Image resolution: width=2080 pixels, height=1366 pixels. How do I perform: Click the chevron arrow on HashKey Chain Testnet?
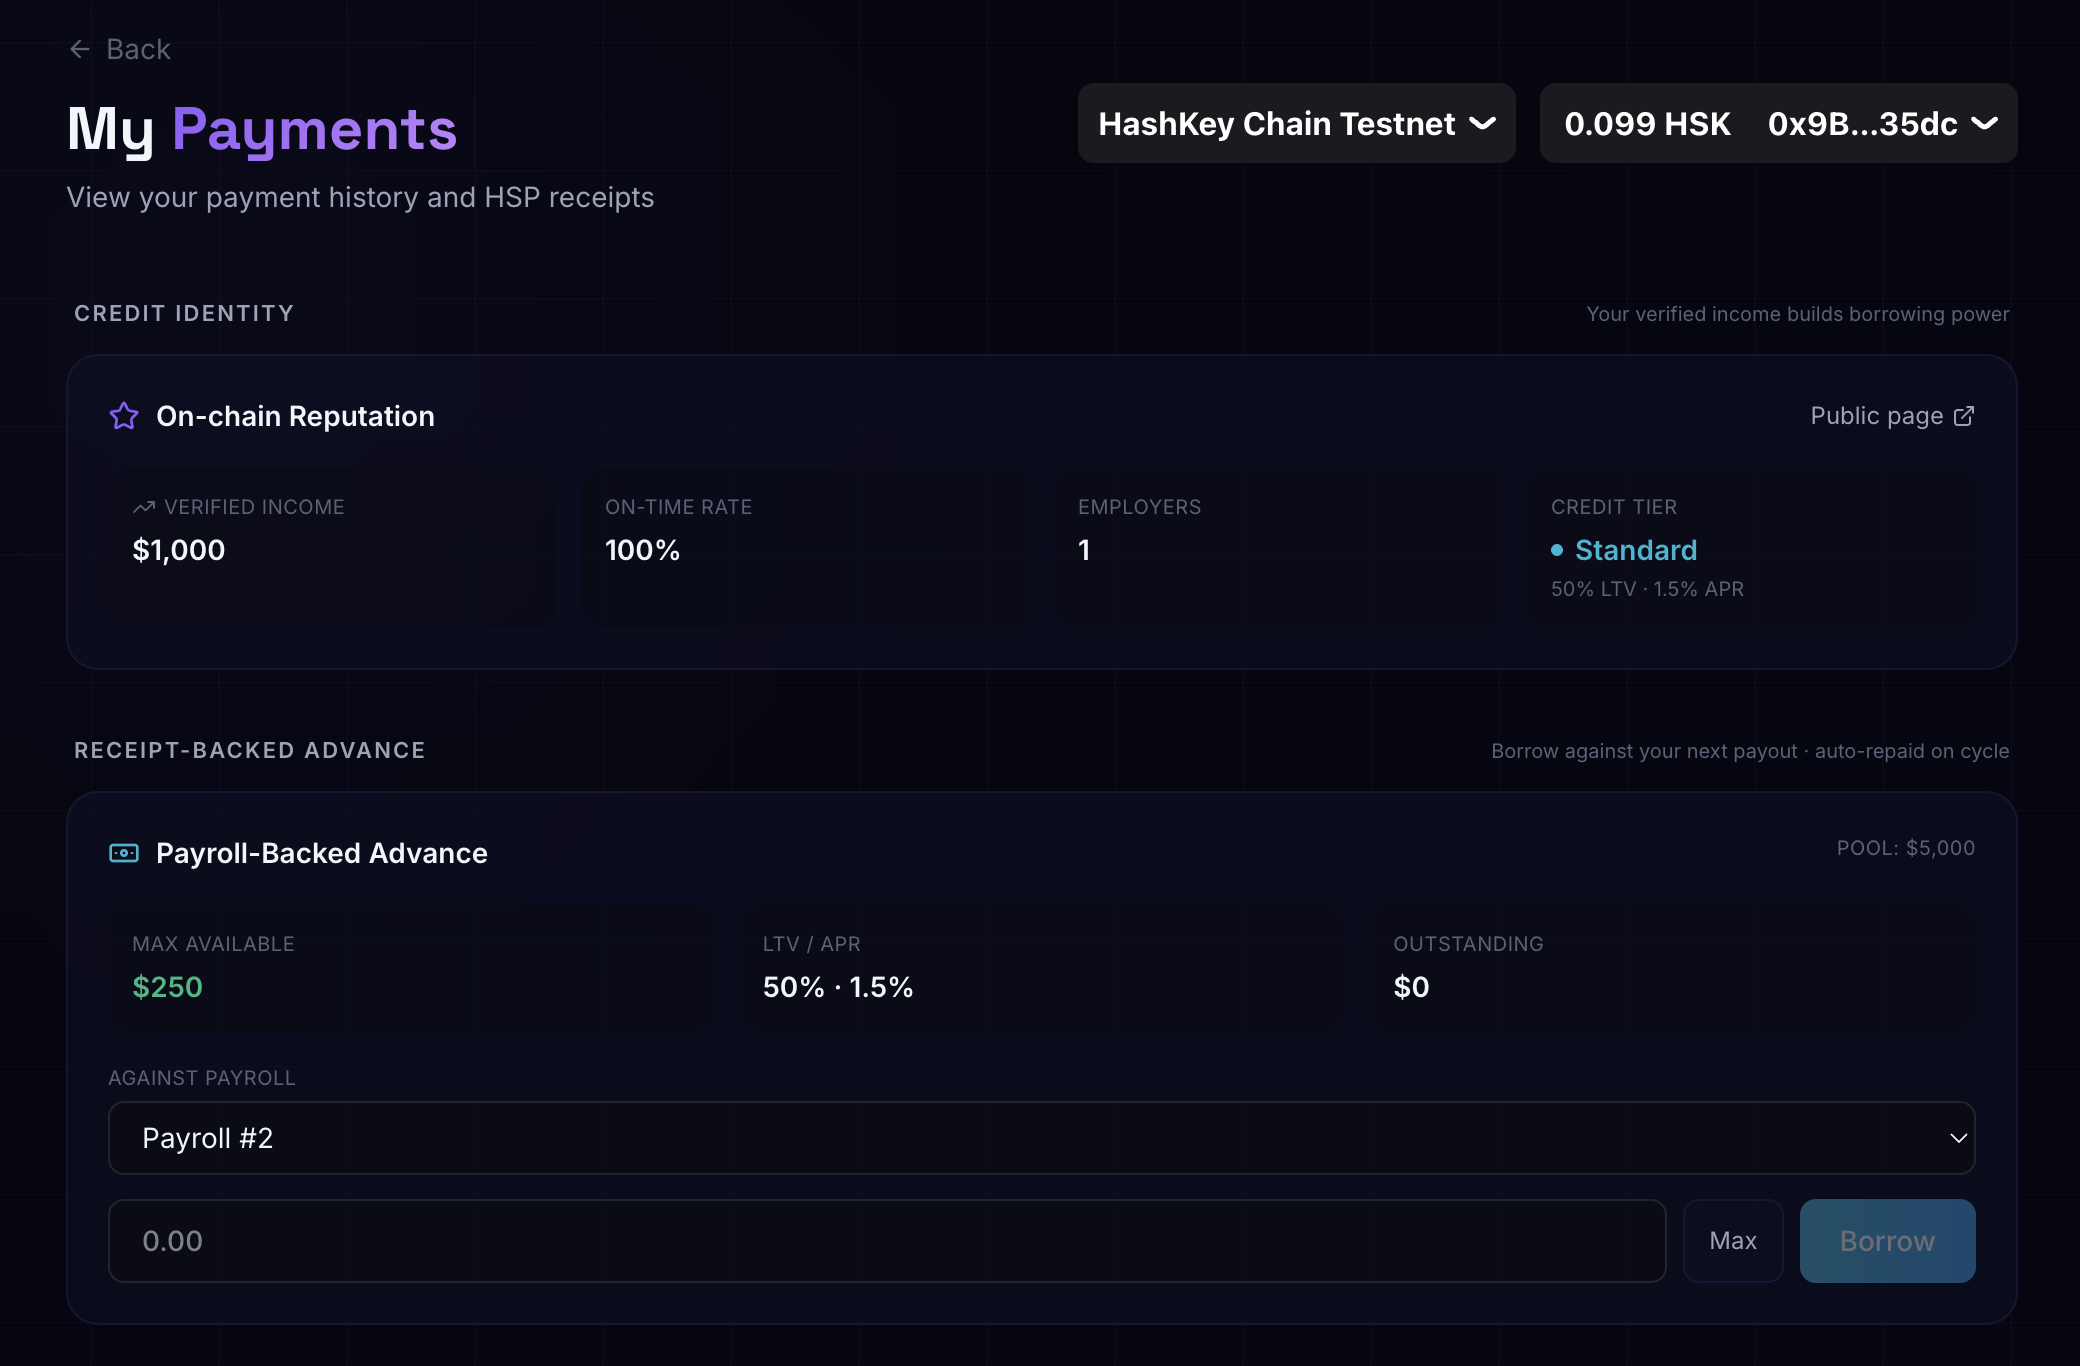(1483, 123)
